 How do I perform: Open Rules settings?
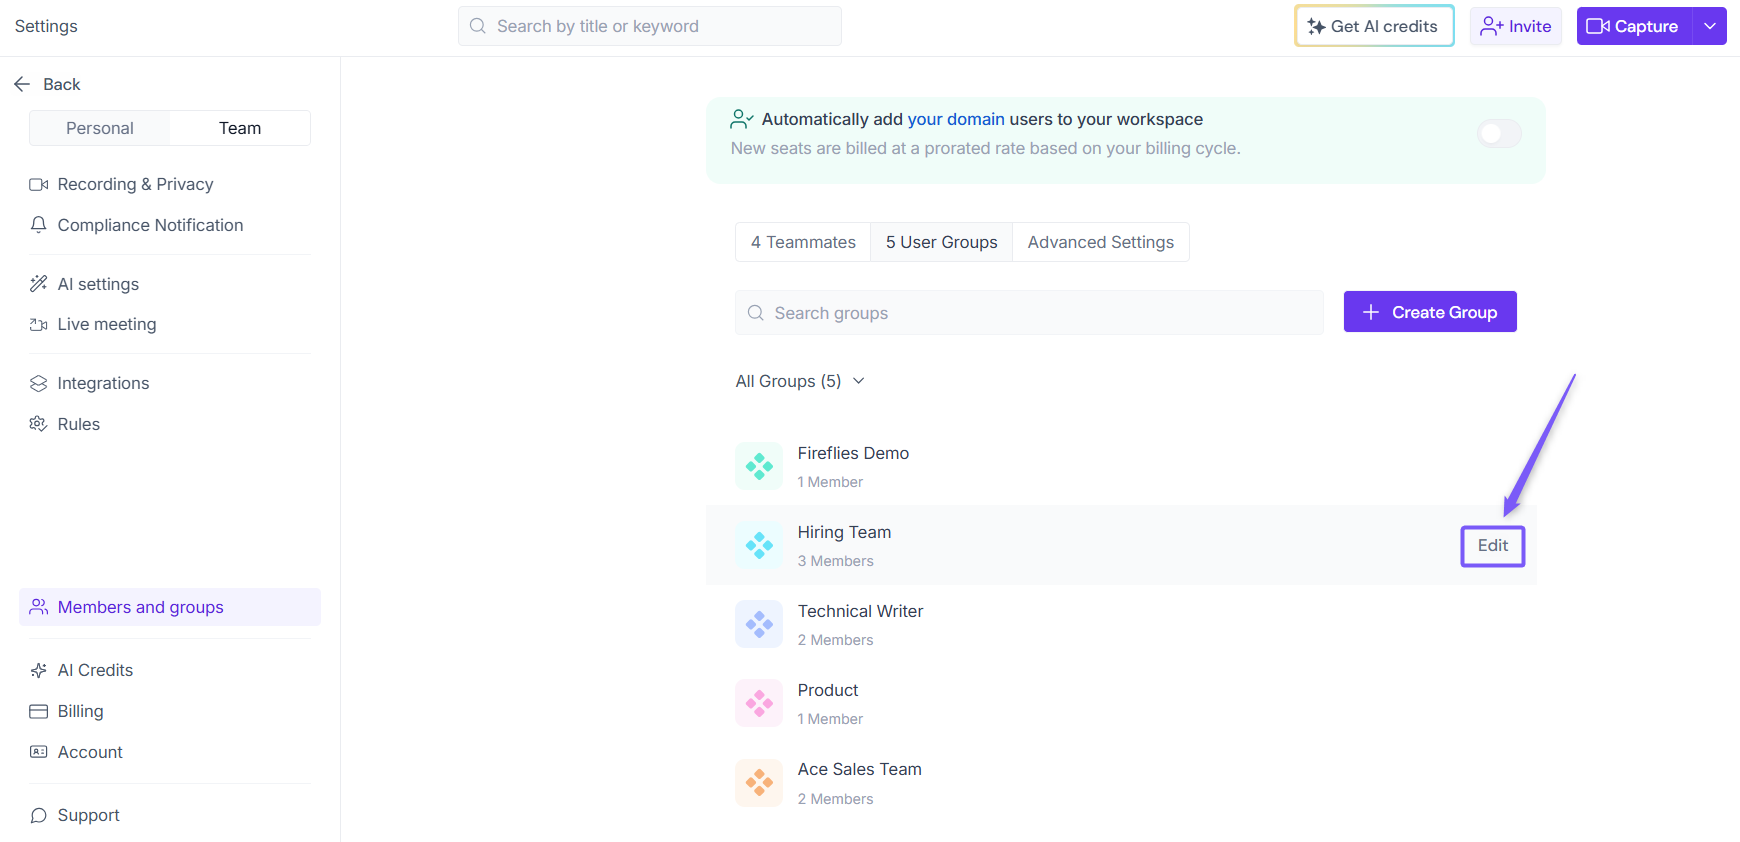pyautogui.click(x=78, y=424)
